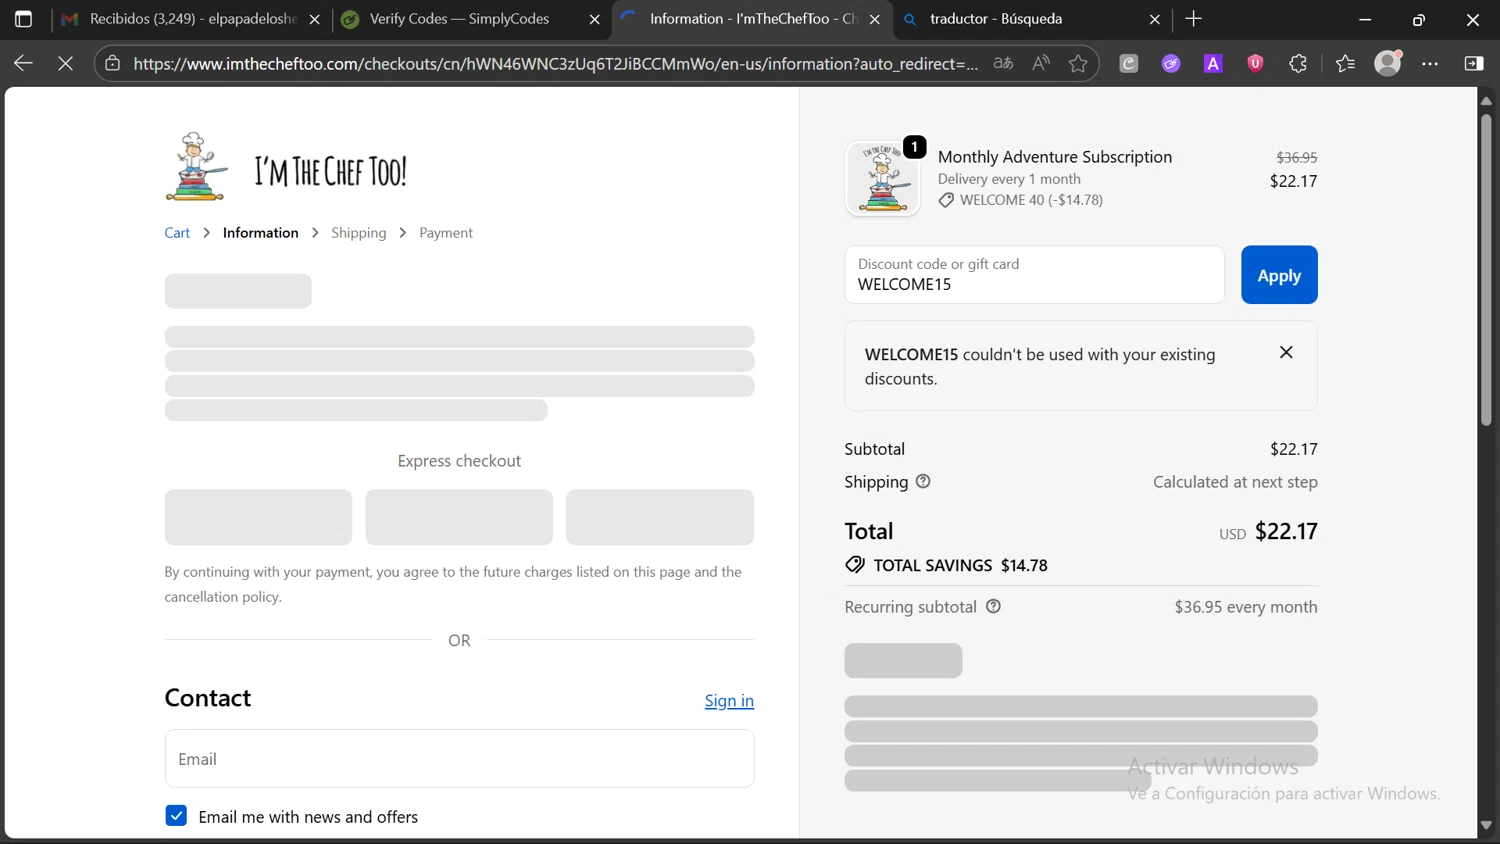Go back to the previous page
1500x844 pixels.
tap(23, 63)
